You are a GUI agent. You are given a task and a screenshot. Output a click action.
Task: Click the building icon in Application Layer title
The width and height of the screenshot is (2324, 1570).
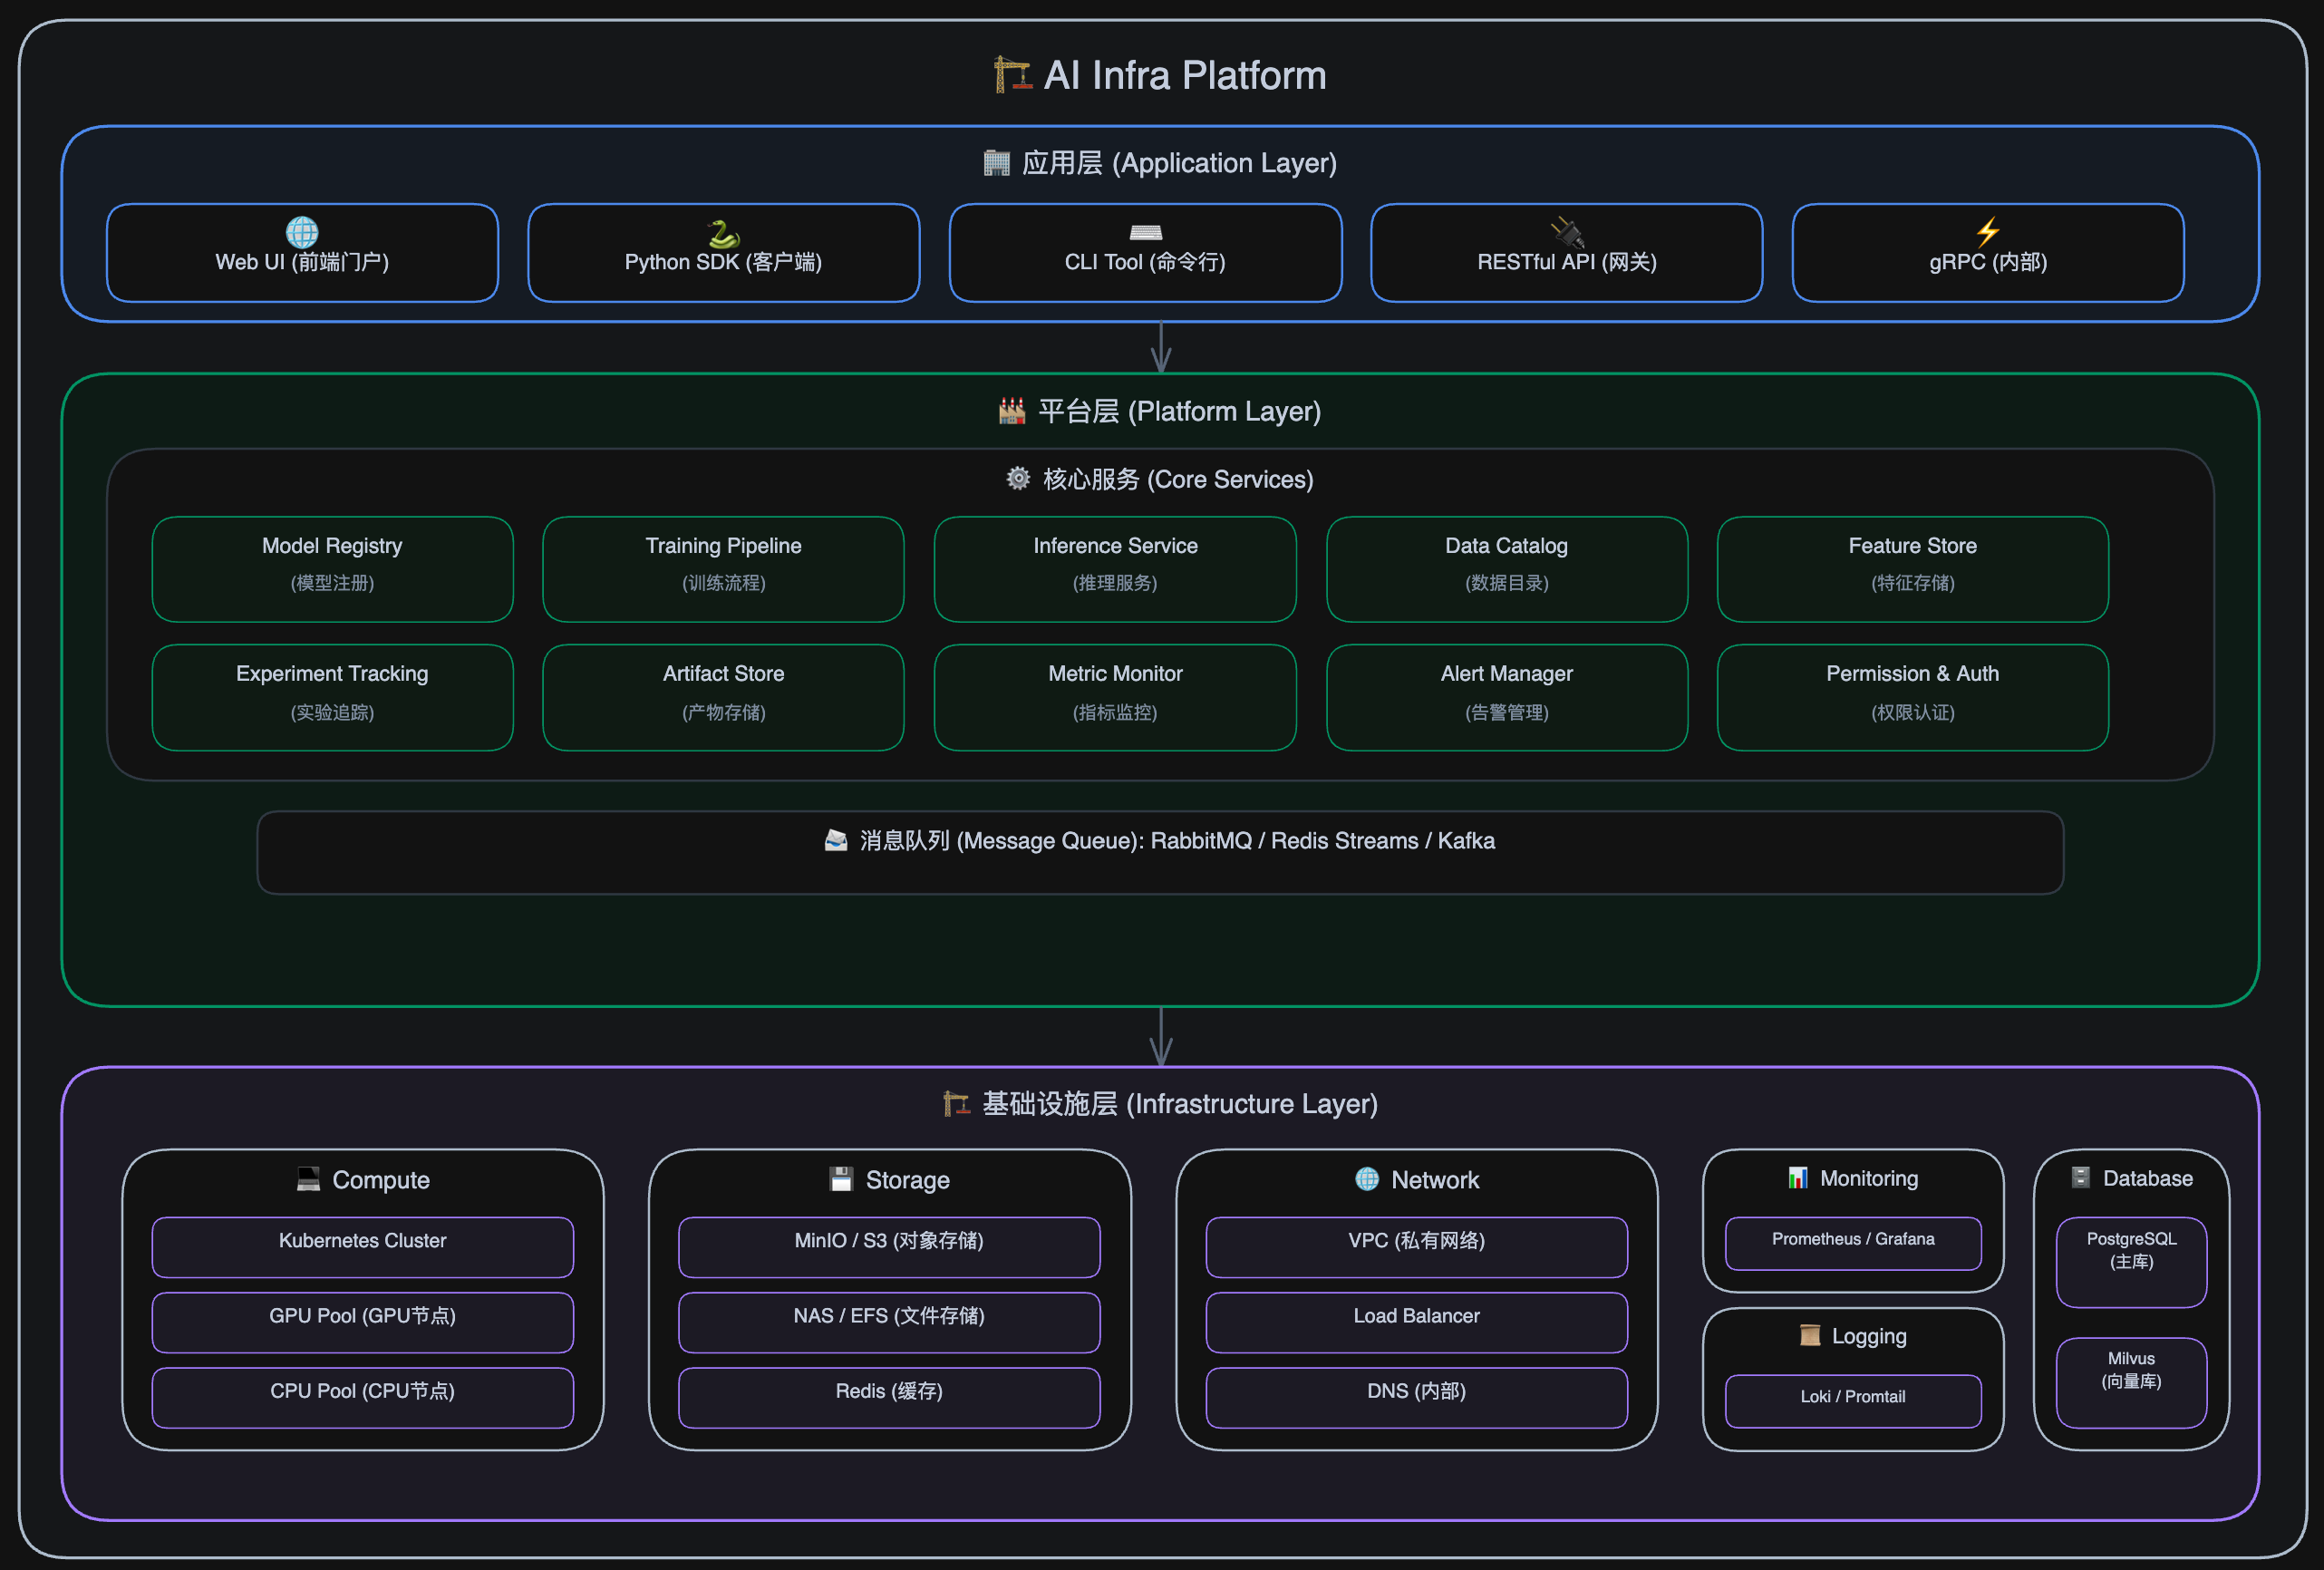(997, 163)
